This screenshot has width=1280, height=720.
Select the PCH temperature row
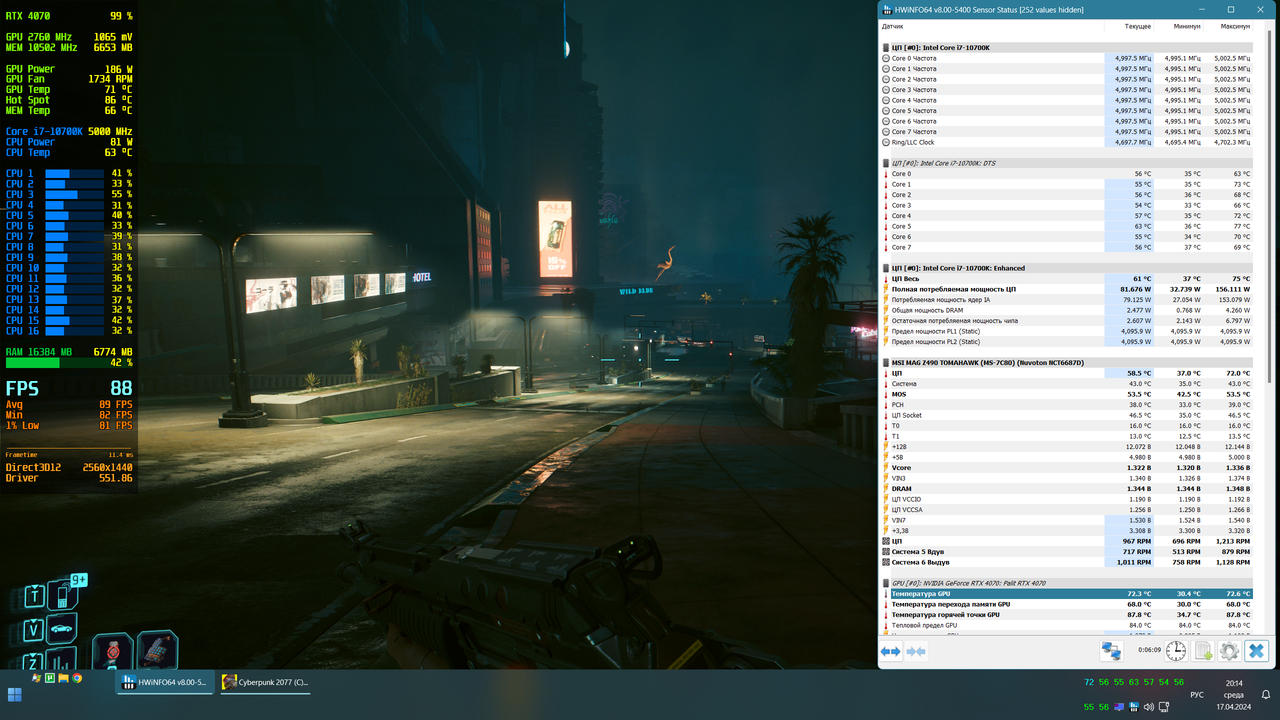[1071, 405]
